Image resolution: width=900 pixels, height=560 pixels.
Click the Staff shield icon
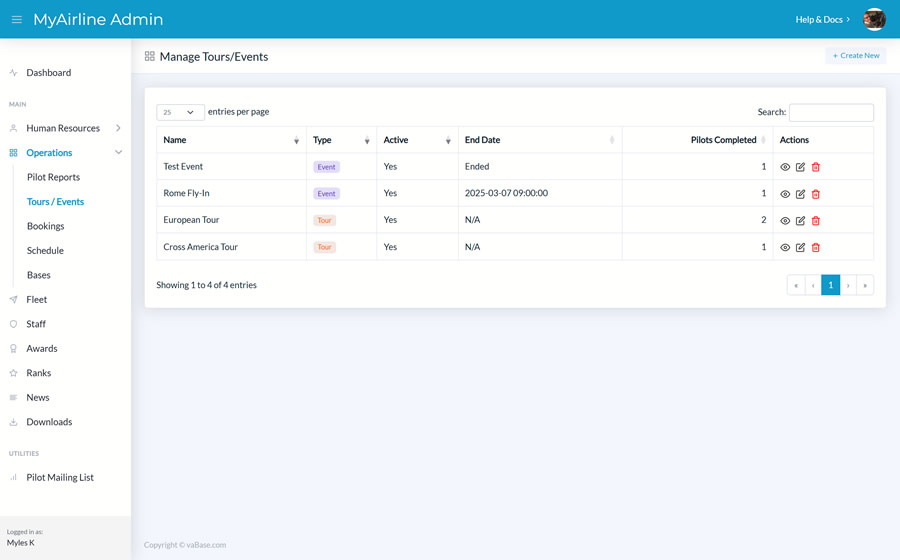point(13,324)
